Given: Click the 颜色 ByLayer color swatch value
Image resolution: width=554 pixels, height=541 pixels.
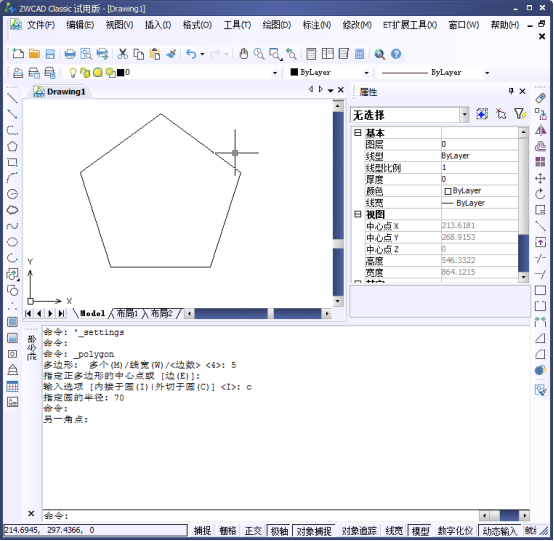Looking at the screenshot, I should 448,191.
